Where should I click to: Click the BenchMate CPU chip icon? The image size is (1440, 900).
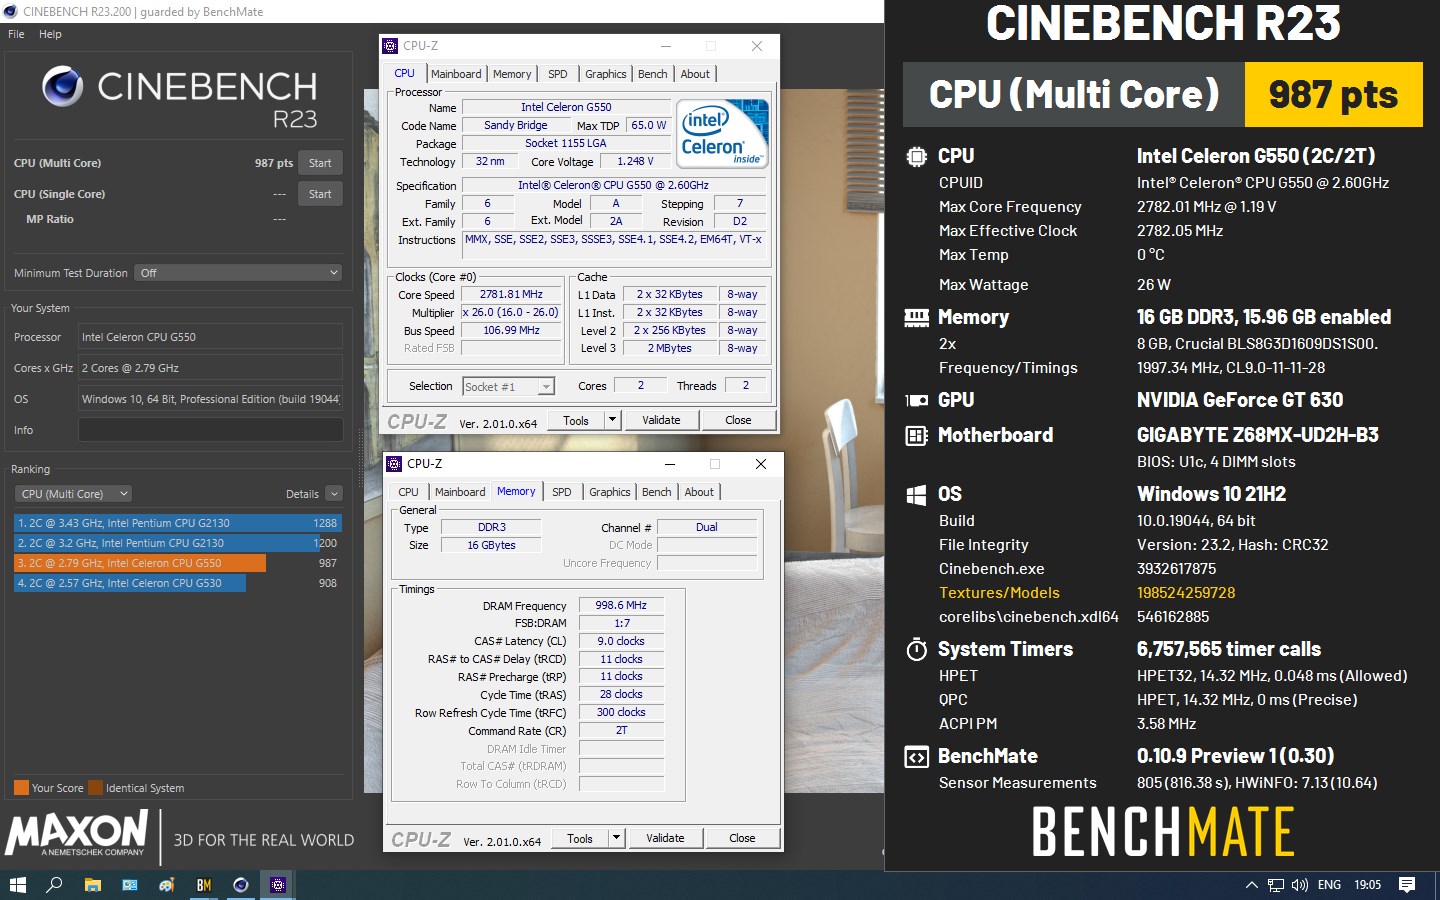tap(916, 157)
